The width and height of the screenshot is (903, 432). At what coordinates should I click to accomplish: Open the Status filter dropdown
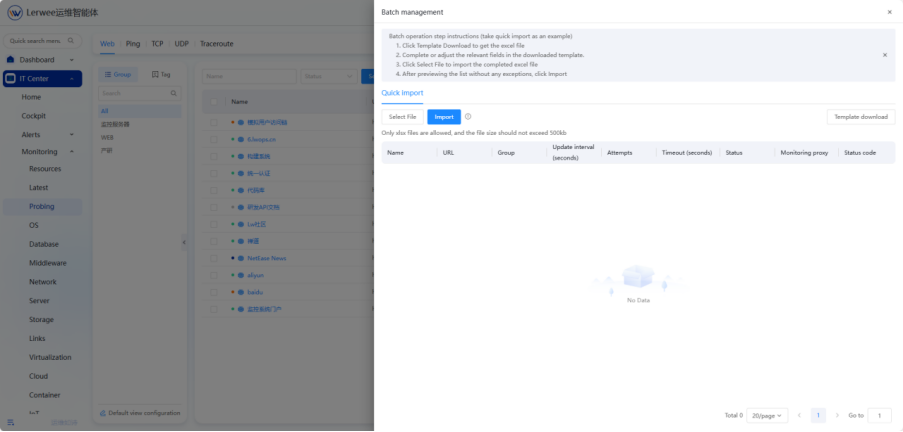point(327,76)
